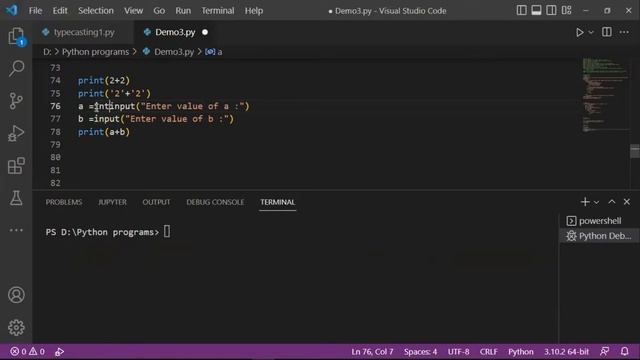Select the Terminal panel tab
Viewport: 640px width, 360px height.
pos(278,202)
